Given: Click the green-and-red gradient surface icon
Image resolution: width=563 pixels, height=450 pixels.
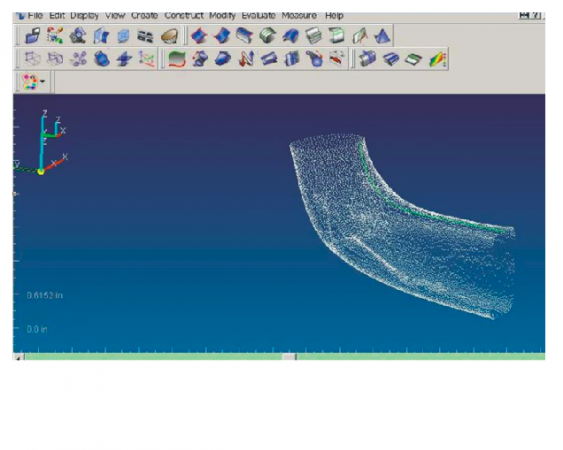Looking at the screenshot, I should click(177, 59).
